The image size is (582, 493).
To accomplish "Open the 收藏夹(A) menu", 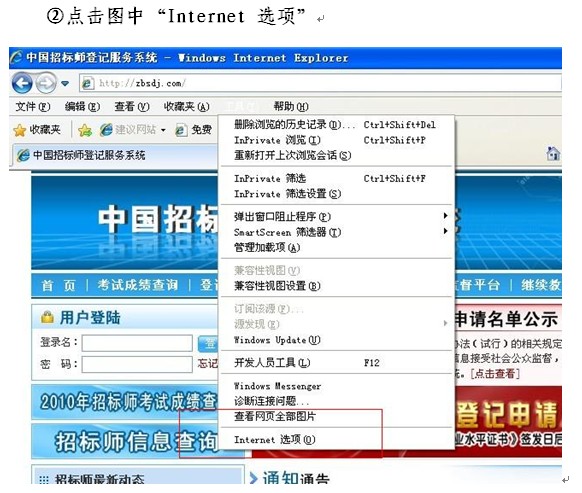I will pyautogui.click(x=187, y=107).
